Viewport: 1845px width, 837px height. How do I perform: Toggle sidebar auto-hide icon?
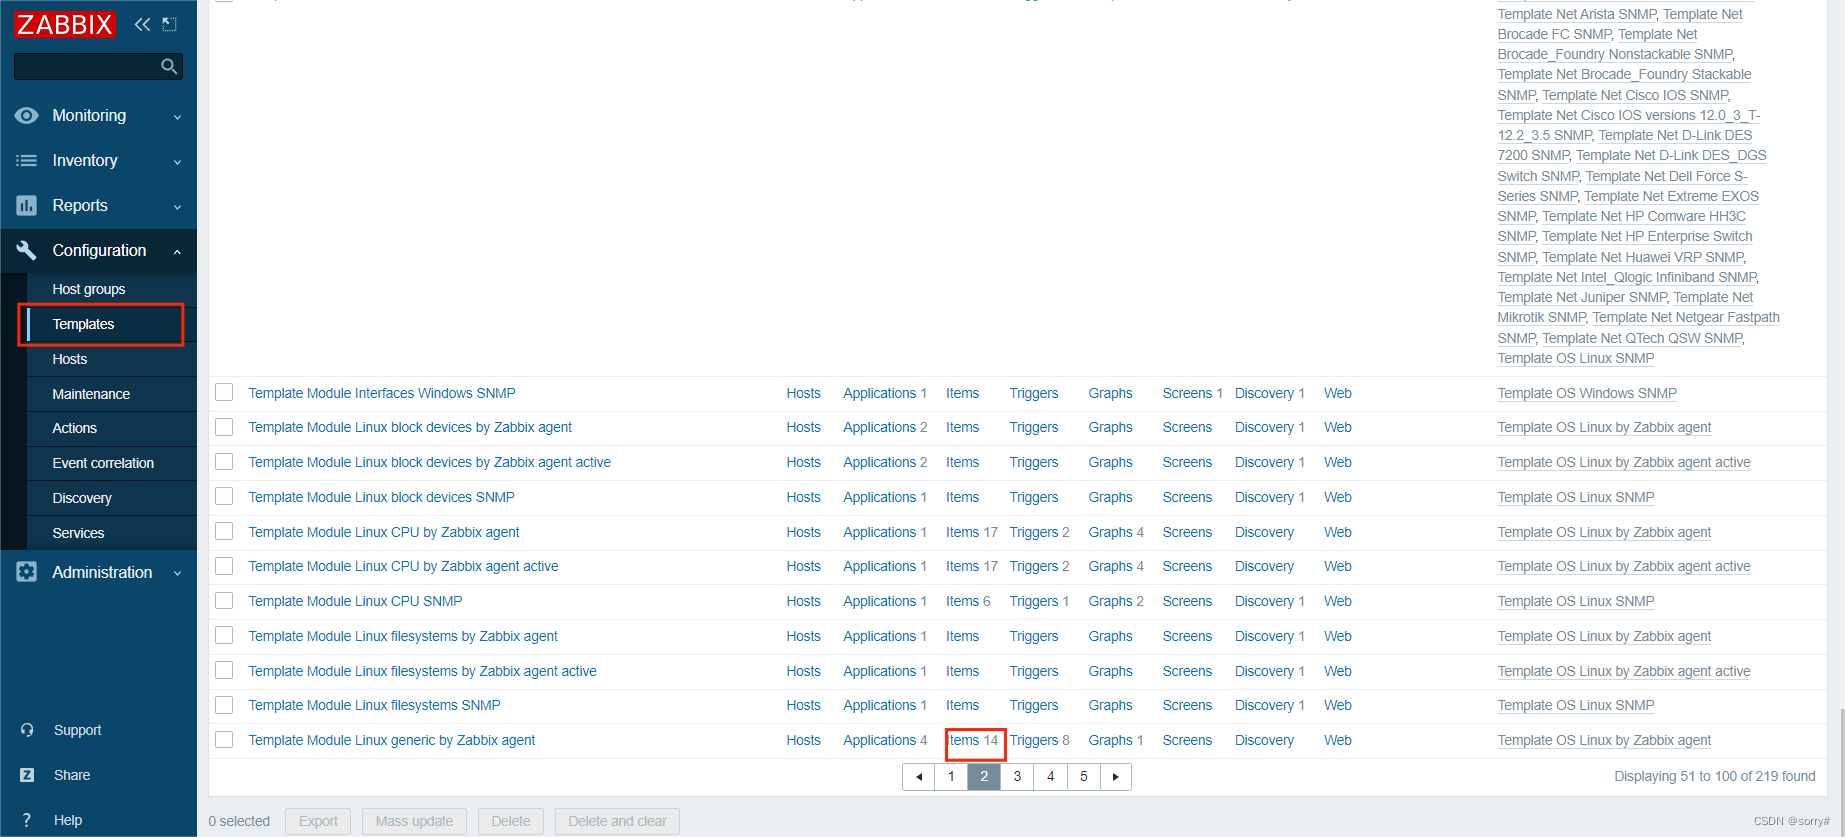point(169,24)
